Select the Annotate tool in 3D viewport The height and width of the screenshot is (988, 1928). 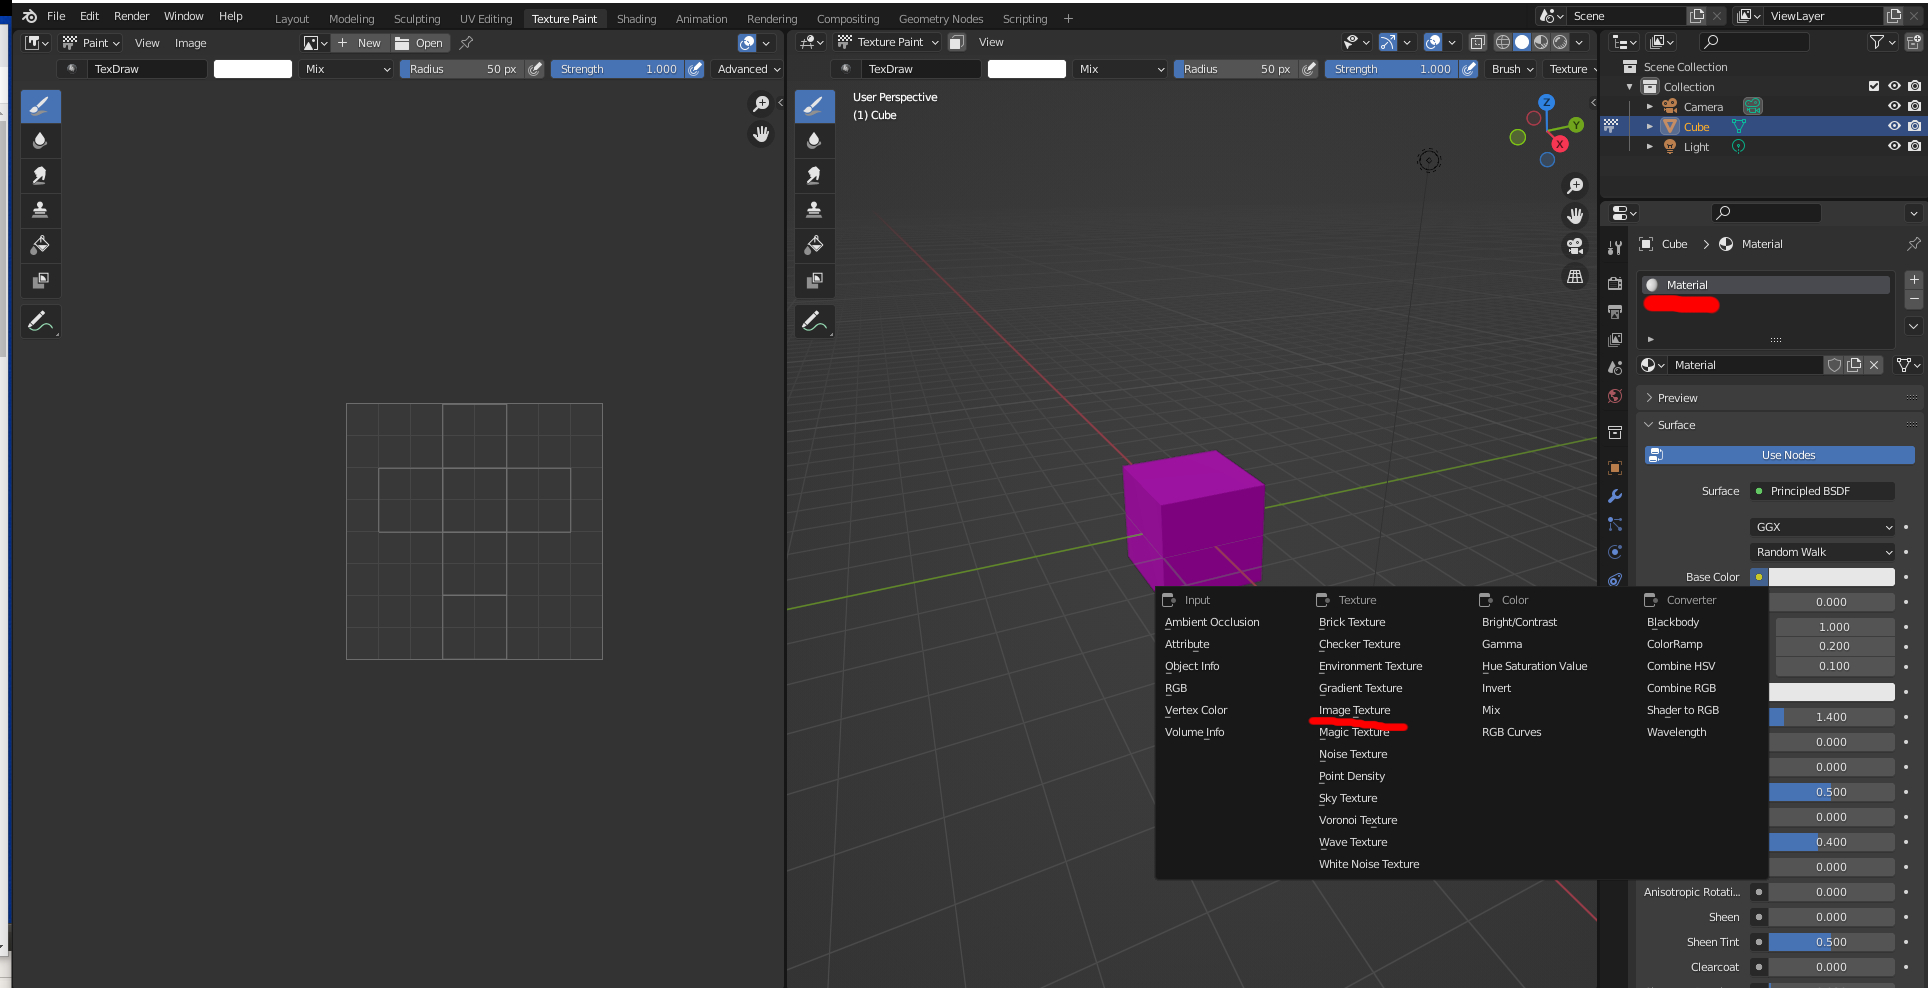[814, 322]
